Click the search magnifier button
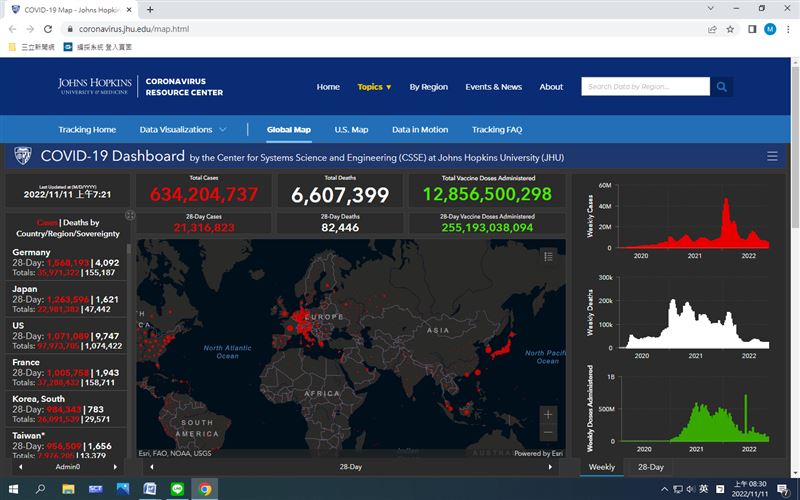 pyautogui.click(x=721, y=87)
